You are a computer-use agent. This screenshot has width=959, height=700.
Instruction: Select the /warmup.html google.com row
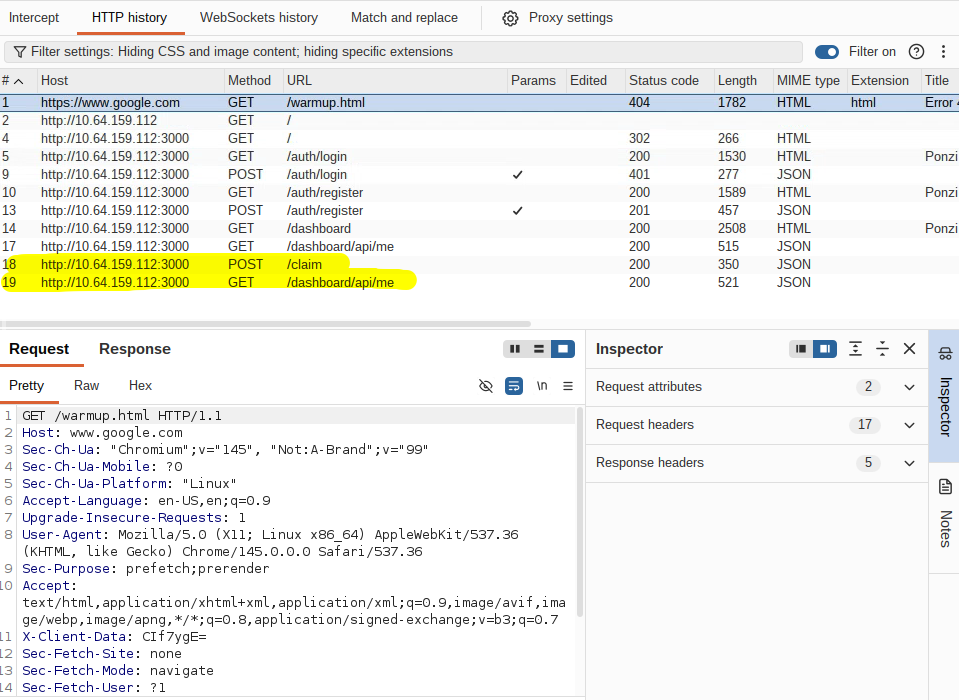coord(480,103)
